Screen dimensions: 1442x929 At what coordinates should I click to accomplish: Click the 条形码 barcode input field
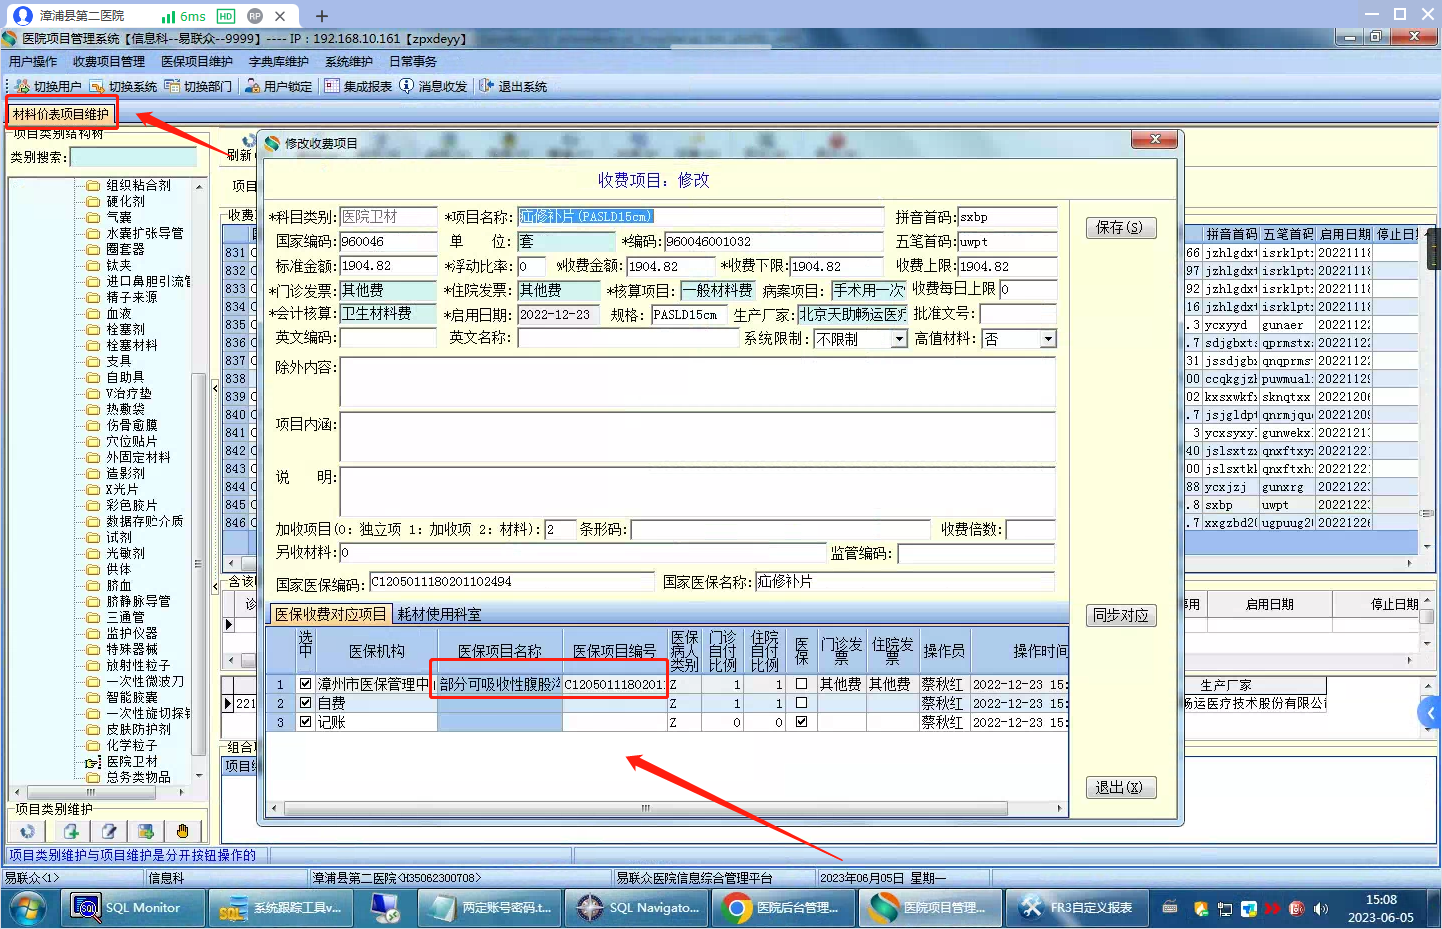point(780,530)
